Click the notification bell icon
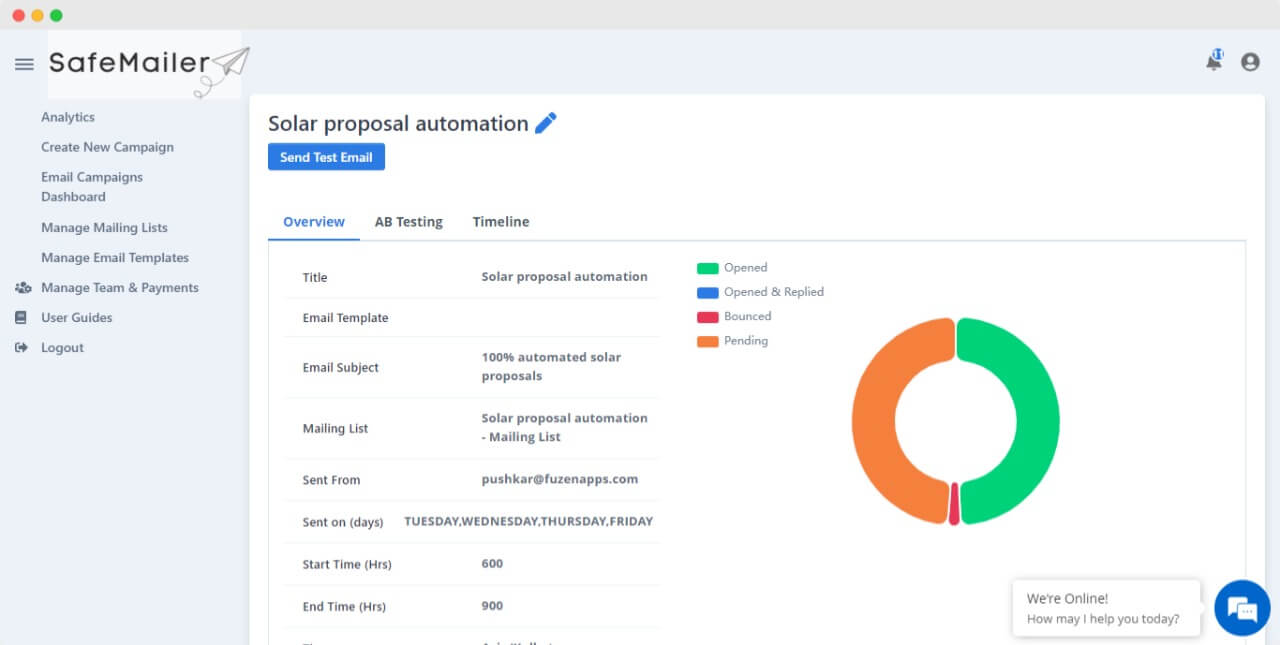This screenshot has width=1280, height=645. pyautogui.click(x=1214, y=61)
